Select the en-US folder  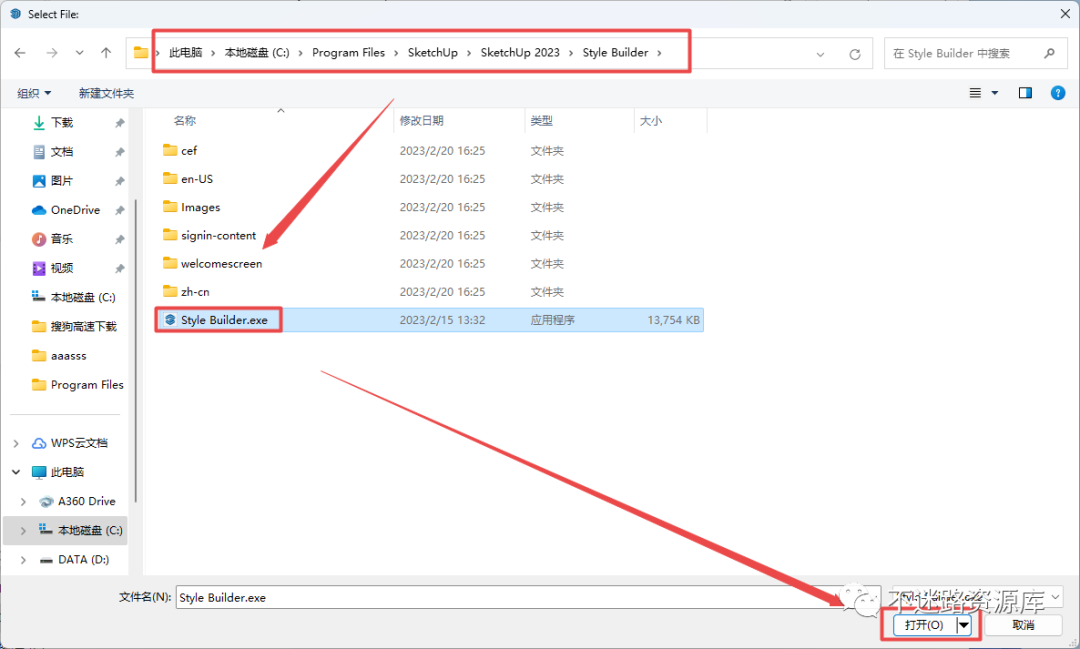coord(188,178)
